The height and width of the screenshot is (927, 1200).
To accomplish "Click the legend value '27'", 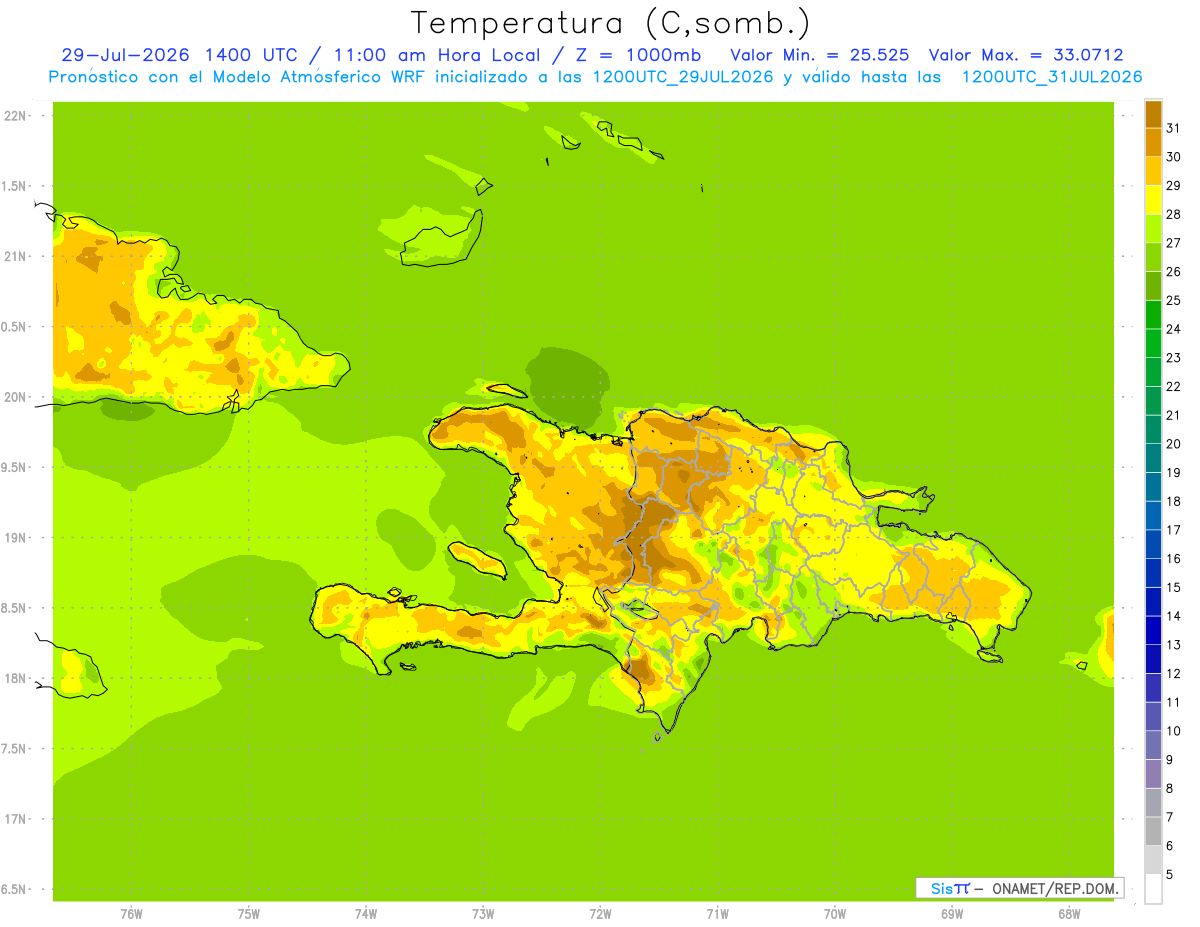I will [x=1173, y=243].
